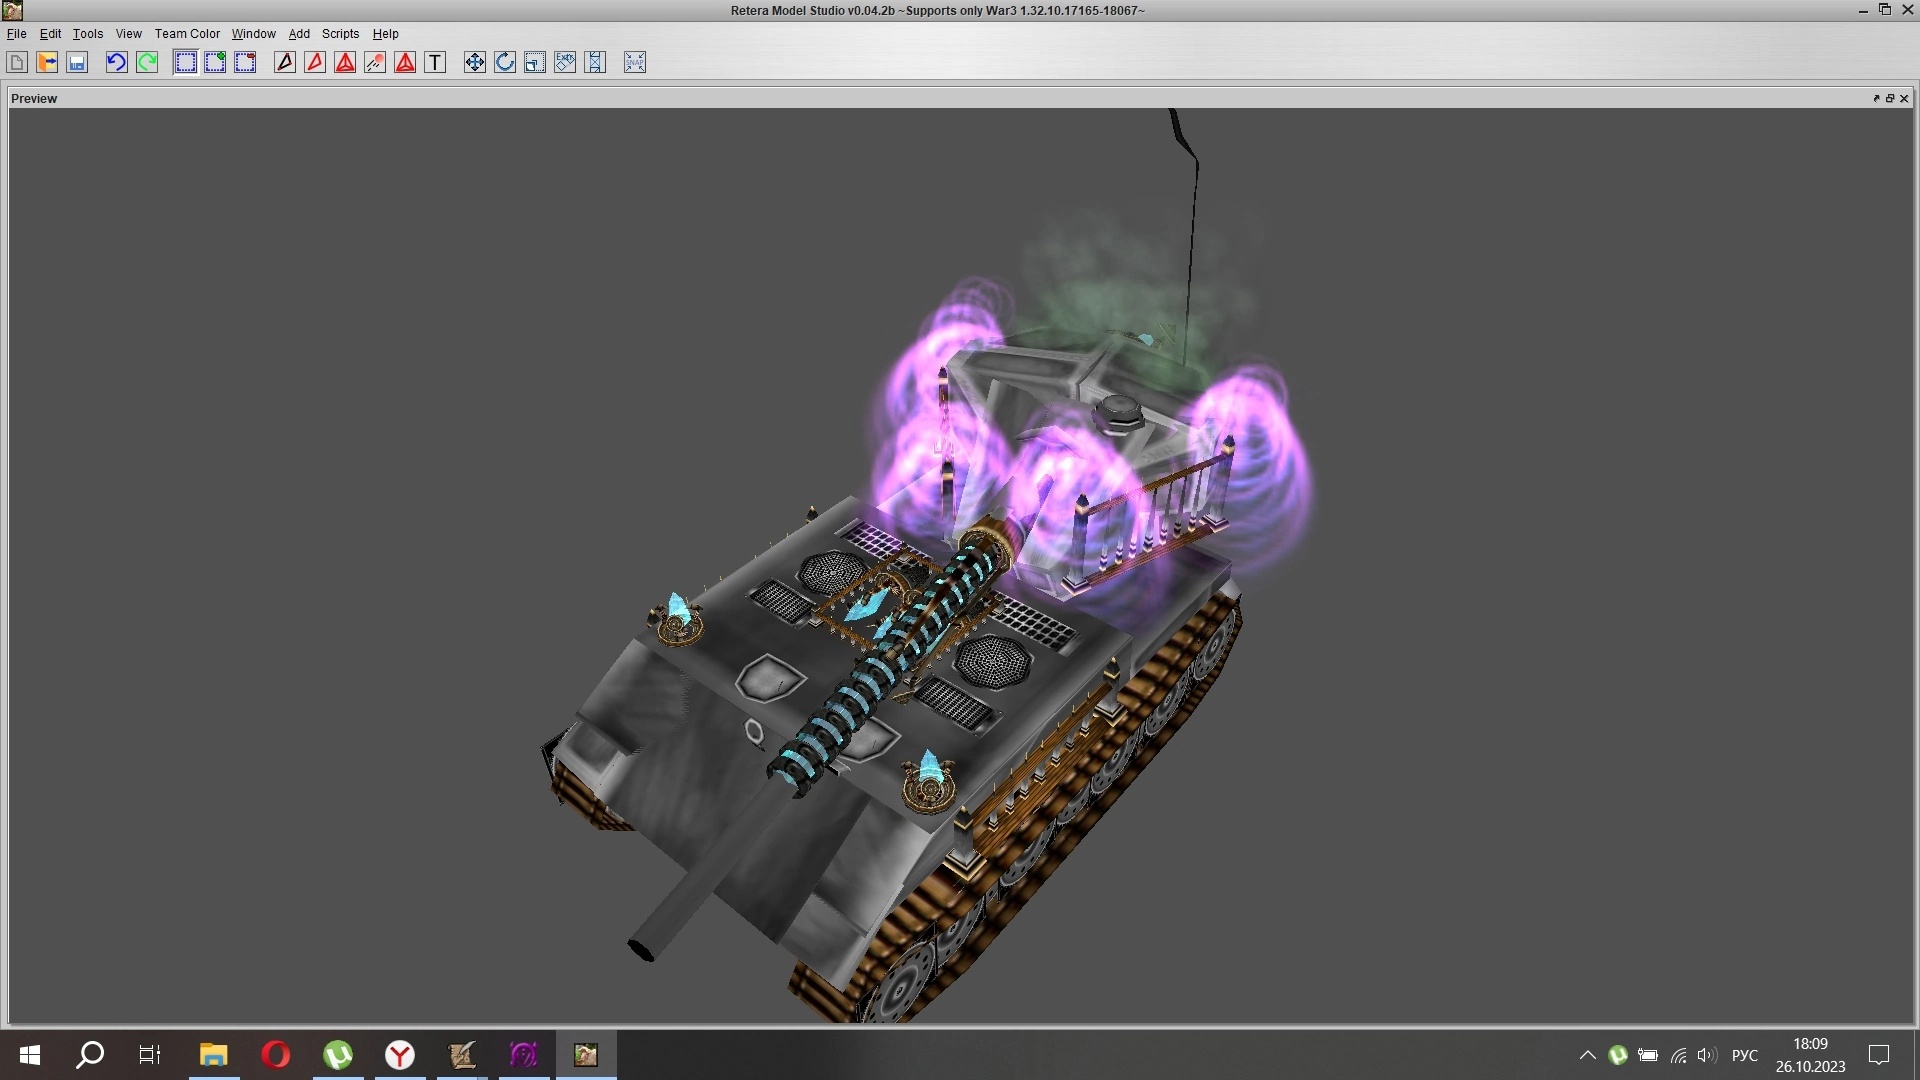Select the Move tool icon
Viewport: 1920px width, 1080px height.
point(474,62)
